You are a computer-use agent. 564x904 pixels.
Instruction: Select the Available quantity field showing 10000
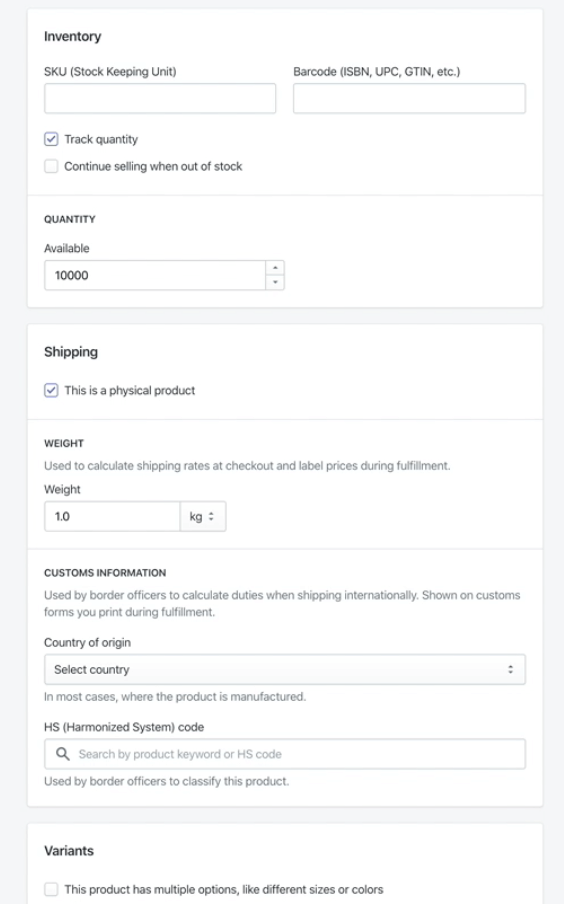(x=155, y=275)
